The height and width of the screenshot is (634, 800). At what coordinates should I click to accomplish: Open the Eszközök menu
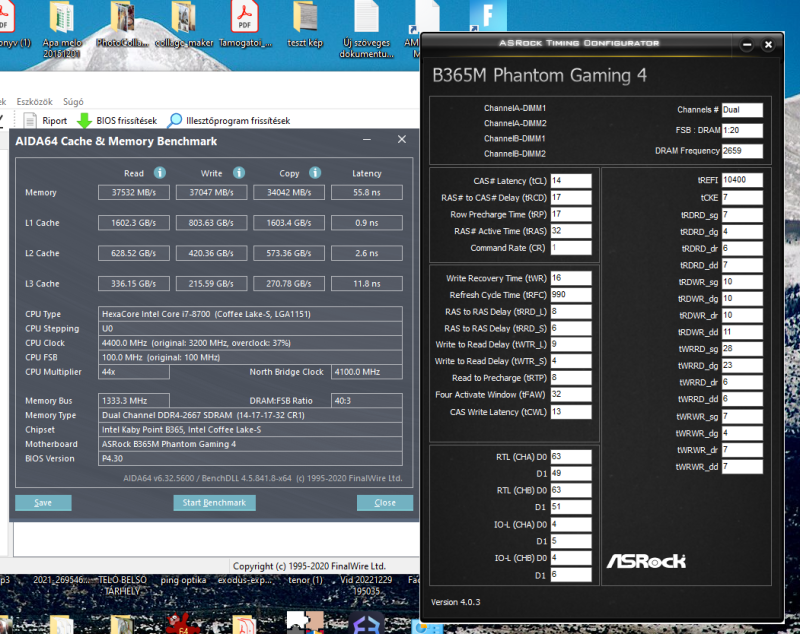click(34, 102)
